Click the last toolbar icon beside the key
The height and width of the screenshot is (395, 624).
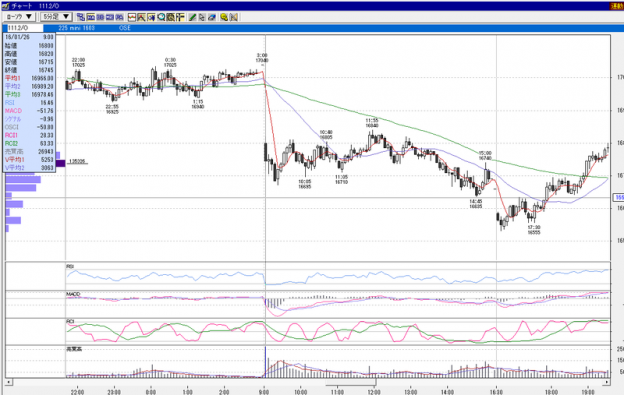pyautogui.click(x=234, y=17)
